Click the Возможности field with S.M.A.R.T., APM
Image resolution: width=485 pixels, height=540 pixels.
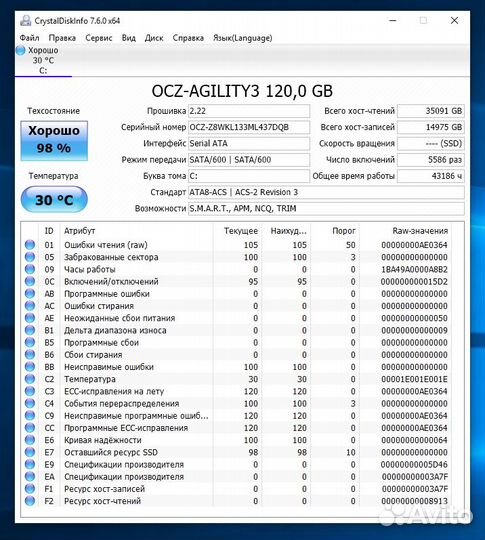(x=326, y=208)
